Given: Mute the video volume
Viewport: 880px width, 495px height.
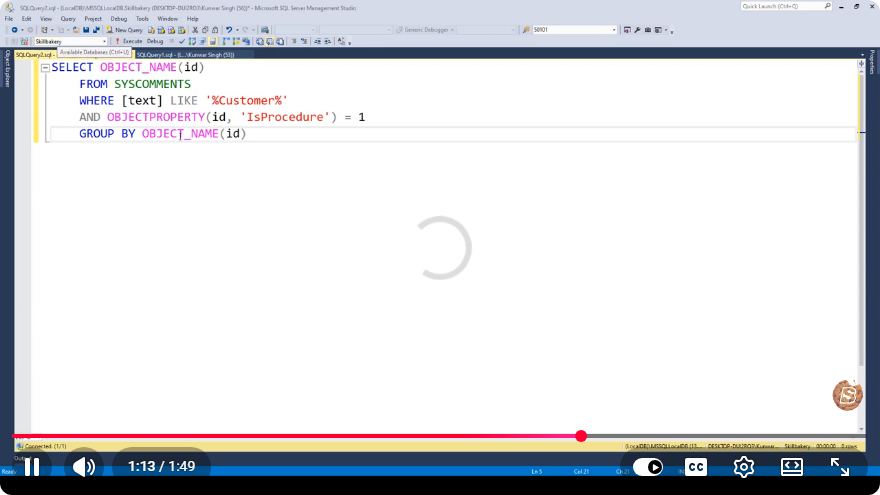Looking at the screenshot, I should click(x=84, y=467).
